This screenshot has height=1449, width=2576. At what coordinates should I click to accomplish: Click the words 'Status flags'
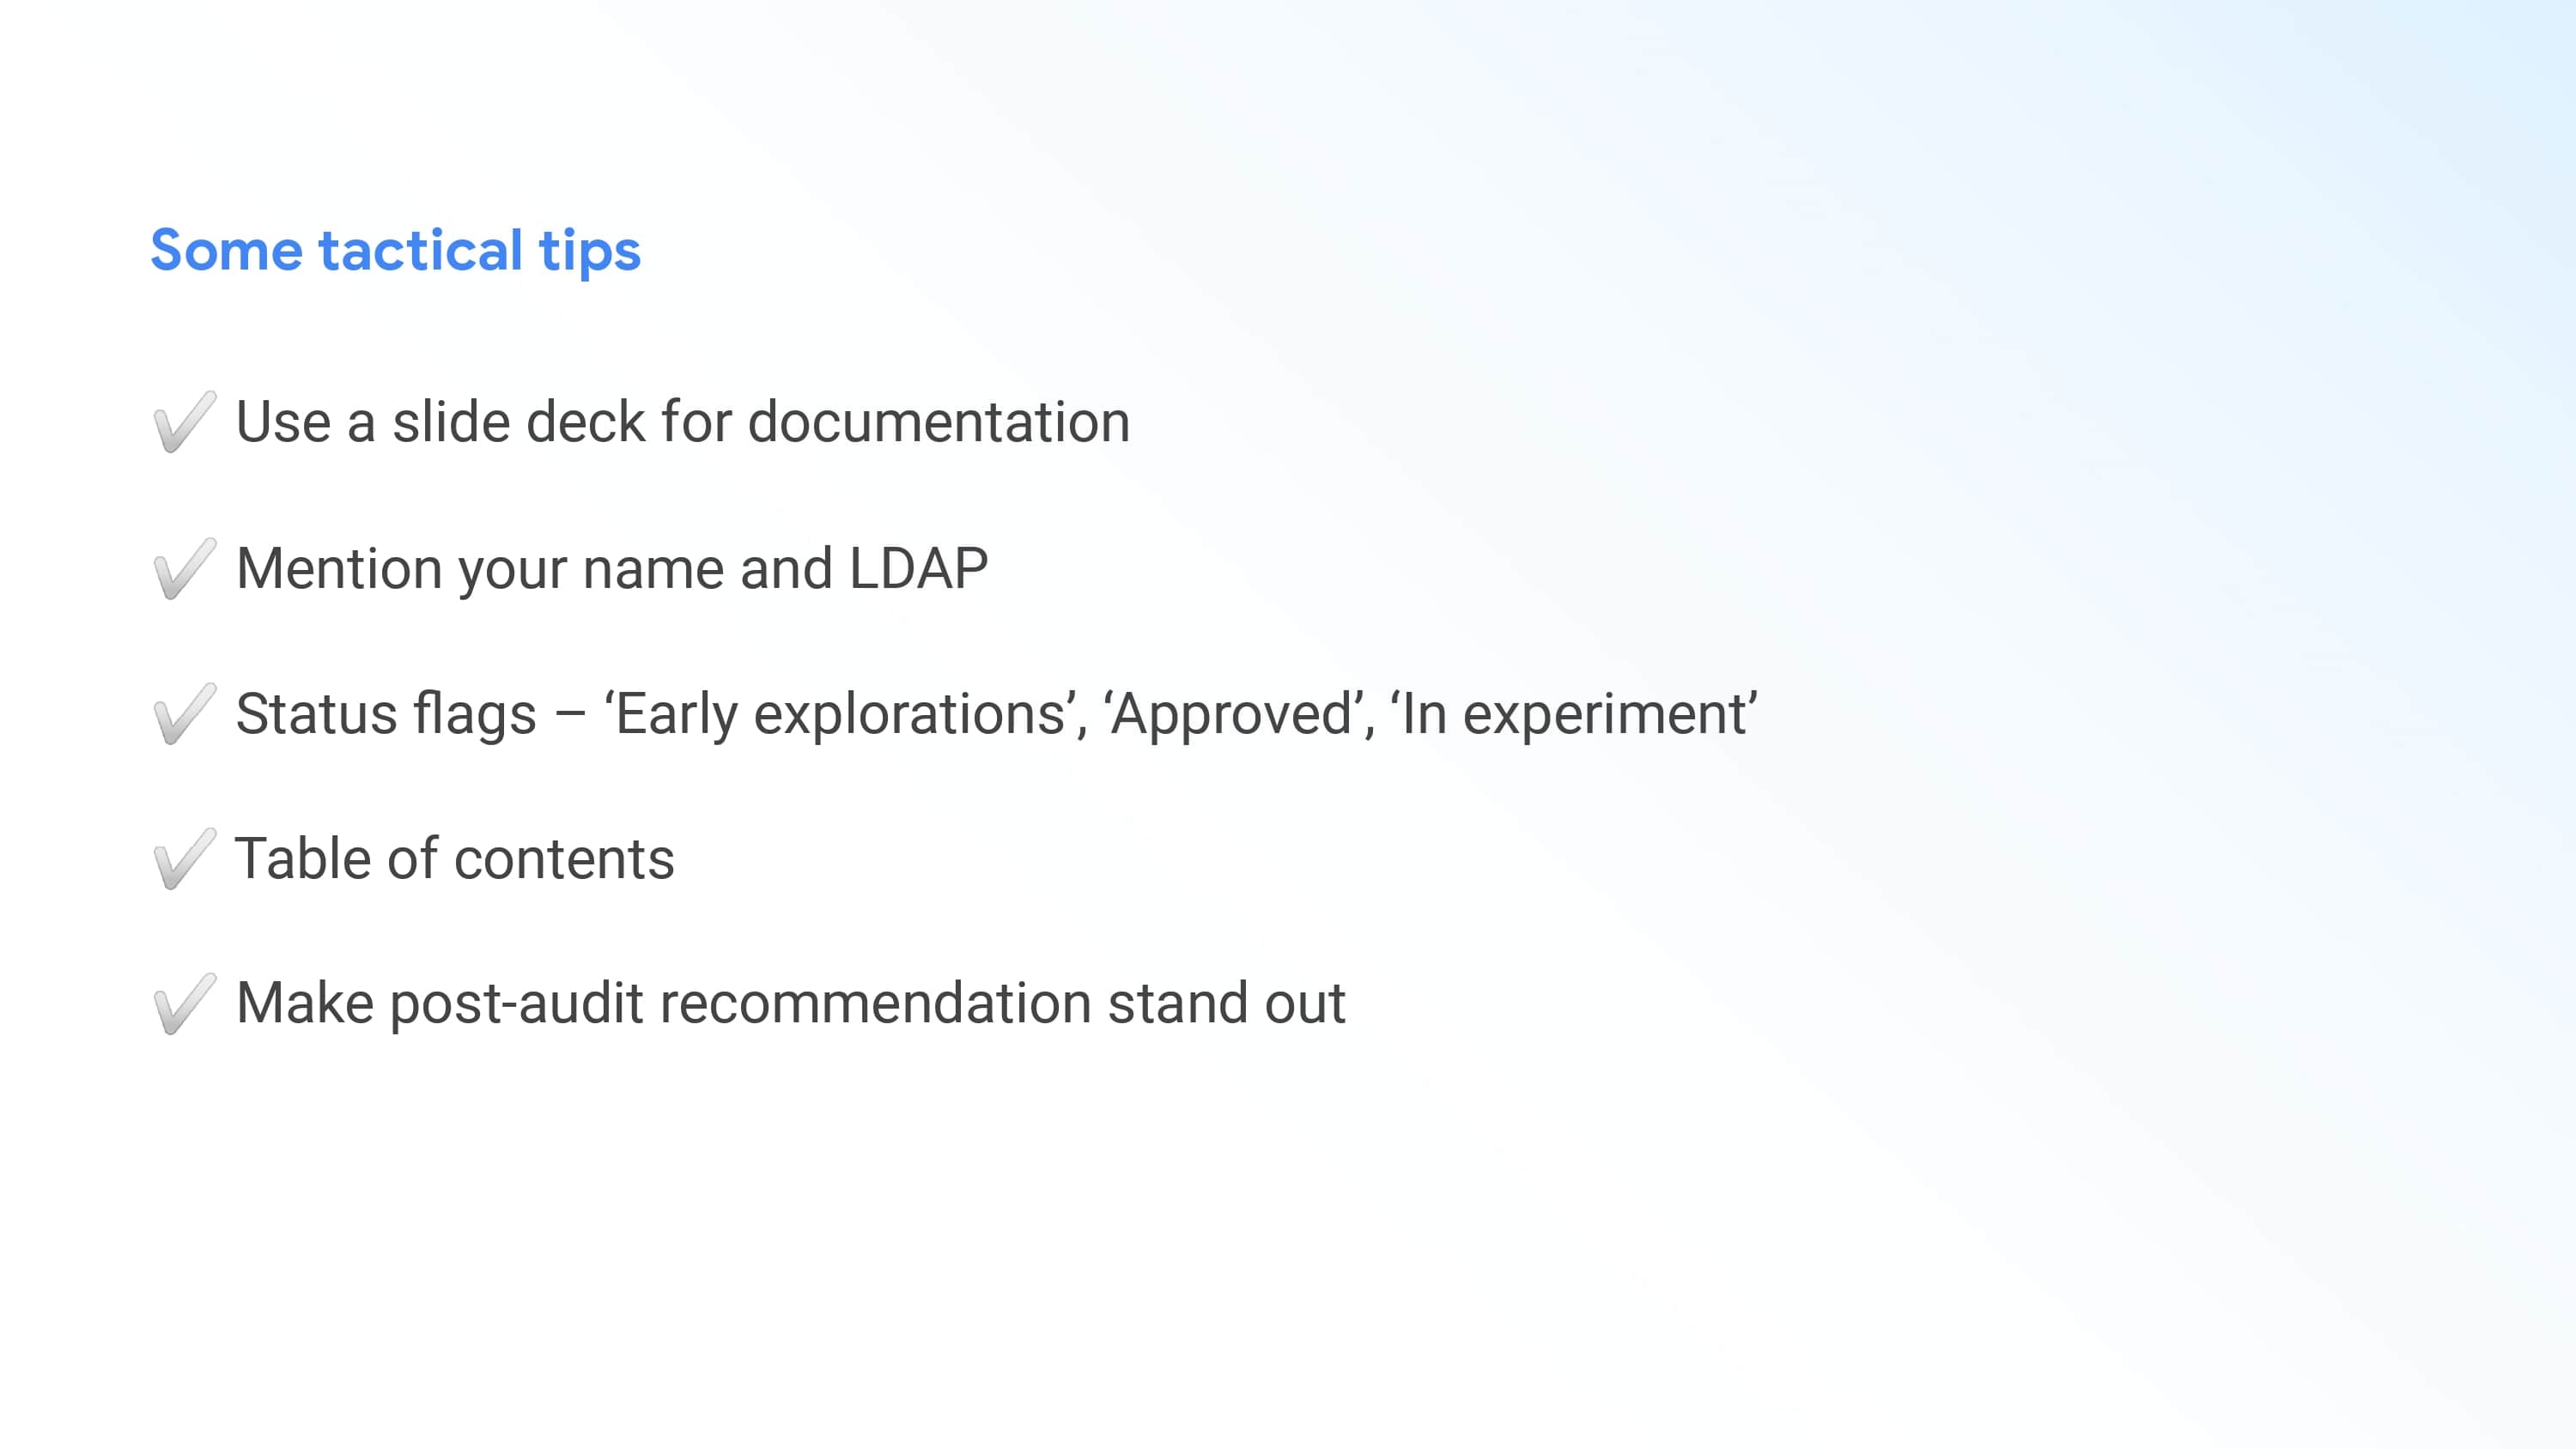coord(386,714)
